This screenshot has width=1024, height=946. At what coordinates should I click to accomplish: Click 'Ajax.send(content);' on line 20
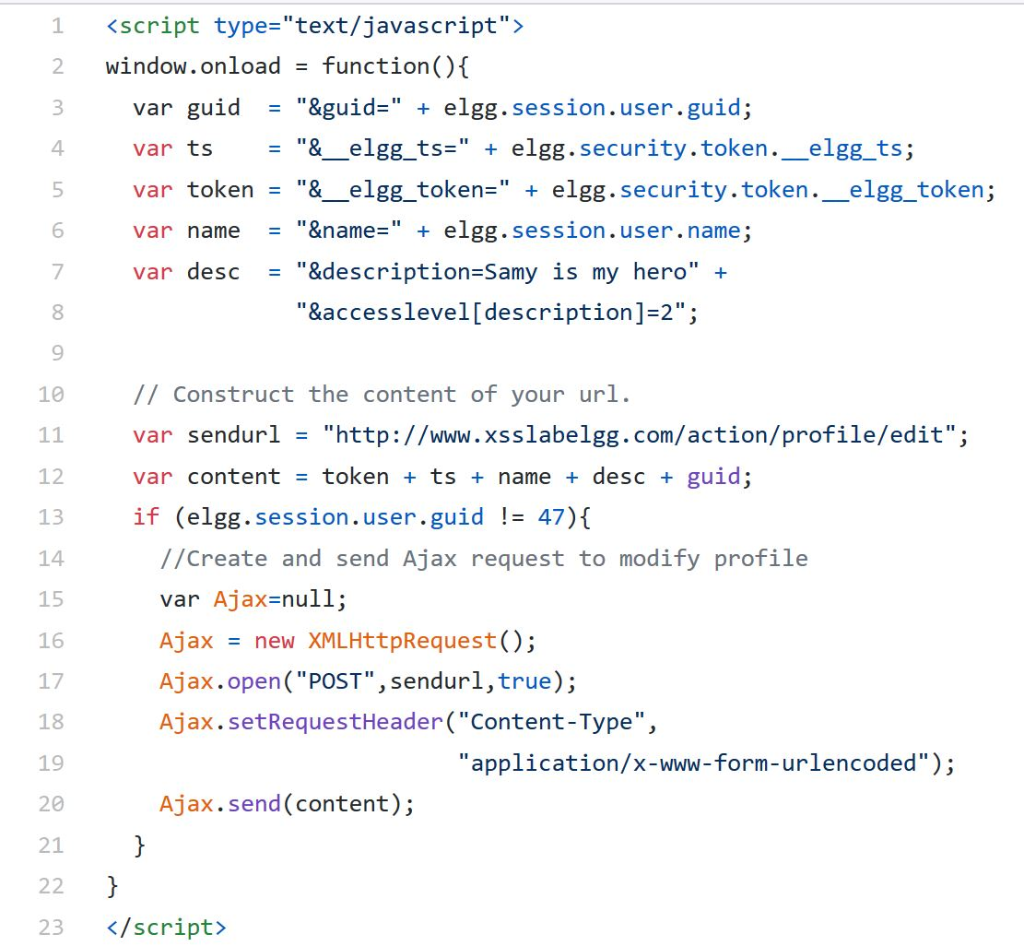tap(287, 804)
